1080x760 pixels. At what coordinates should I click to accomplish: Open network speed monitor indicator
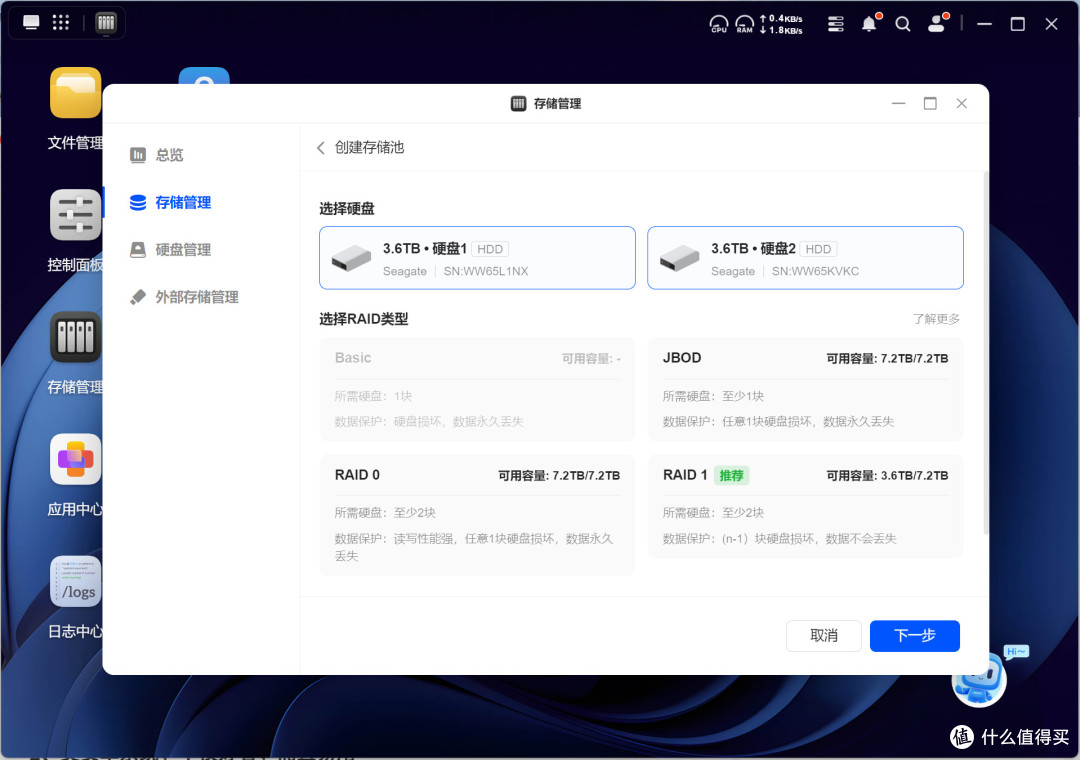pyautogui.click(x=781, y=24)
